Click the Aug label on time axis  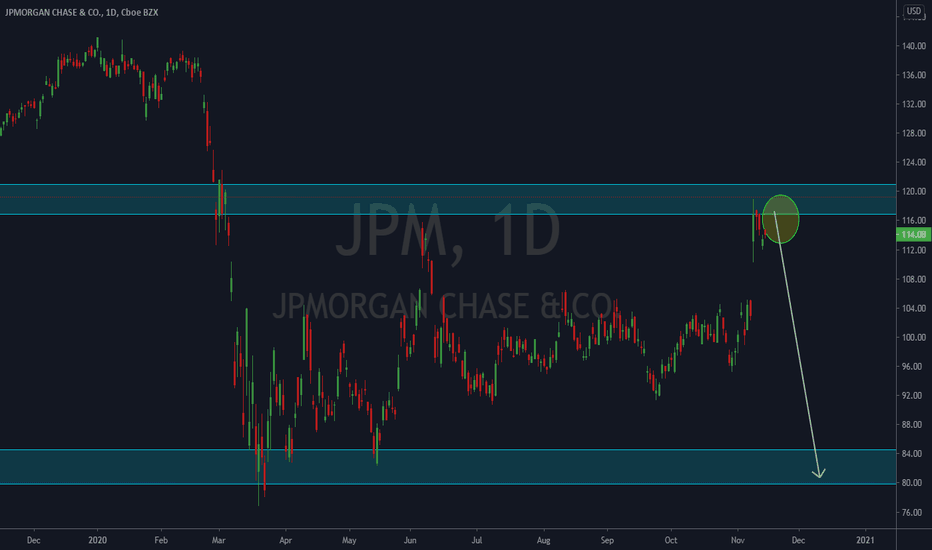544,540
